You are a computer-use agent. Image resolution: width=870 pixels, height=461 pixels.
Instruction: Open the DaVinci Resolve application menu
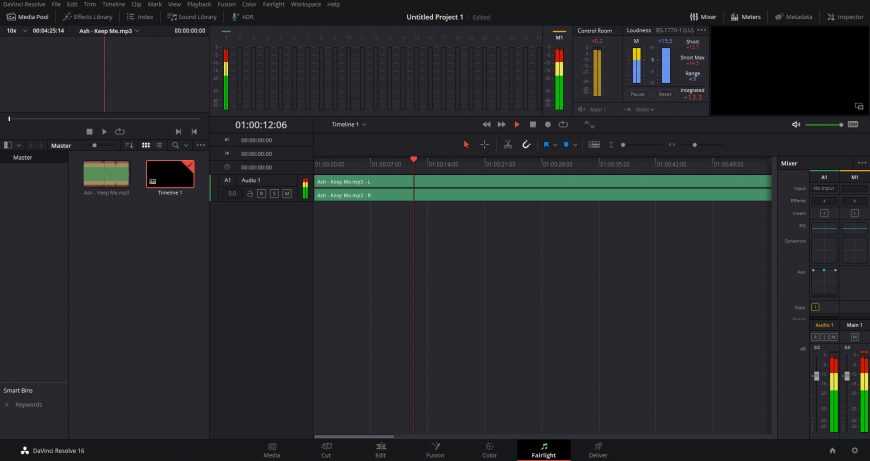coord(24,4)
